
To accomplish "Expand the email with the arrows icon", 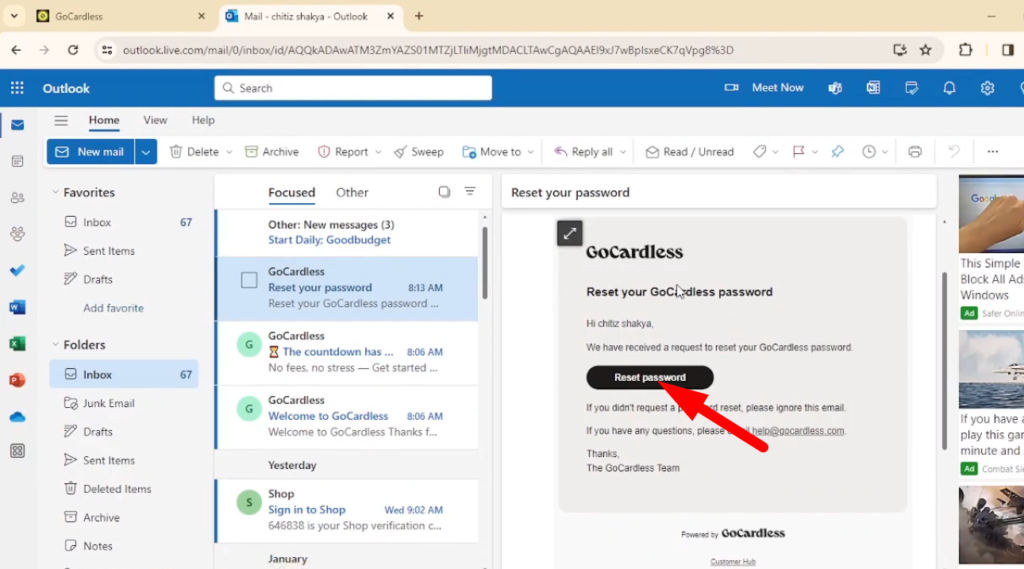I will tap(569, 233).
